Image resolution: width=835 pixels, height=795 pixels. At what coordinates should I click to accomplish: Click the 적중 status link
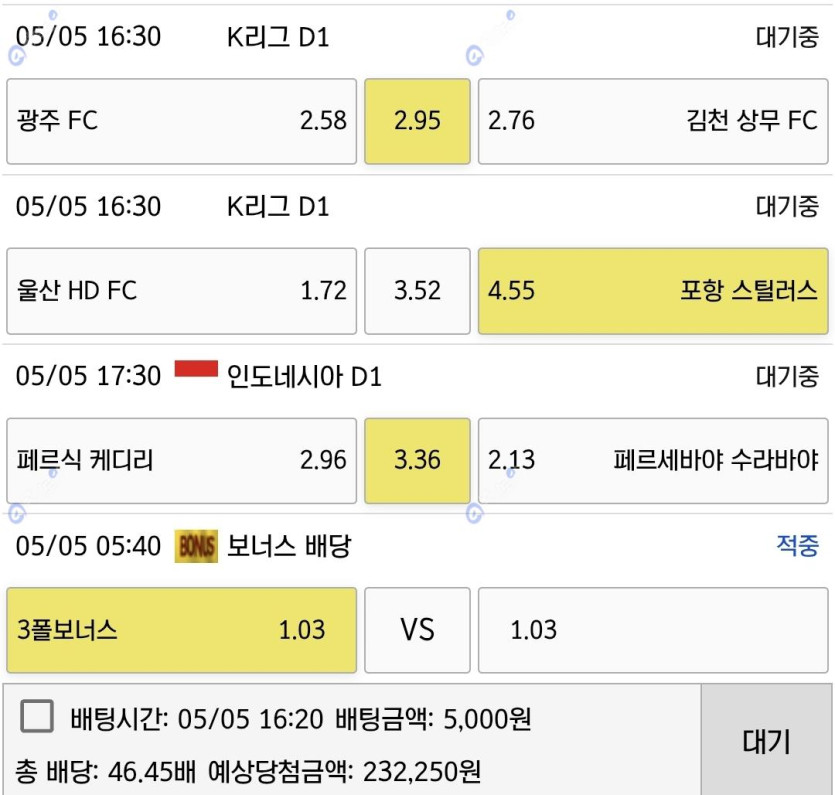(x=797, y=545)
